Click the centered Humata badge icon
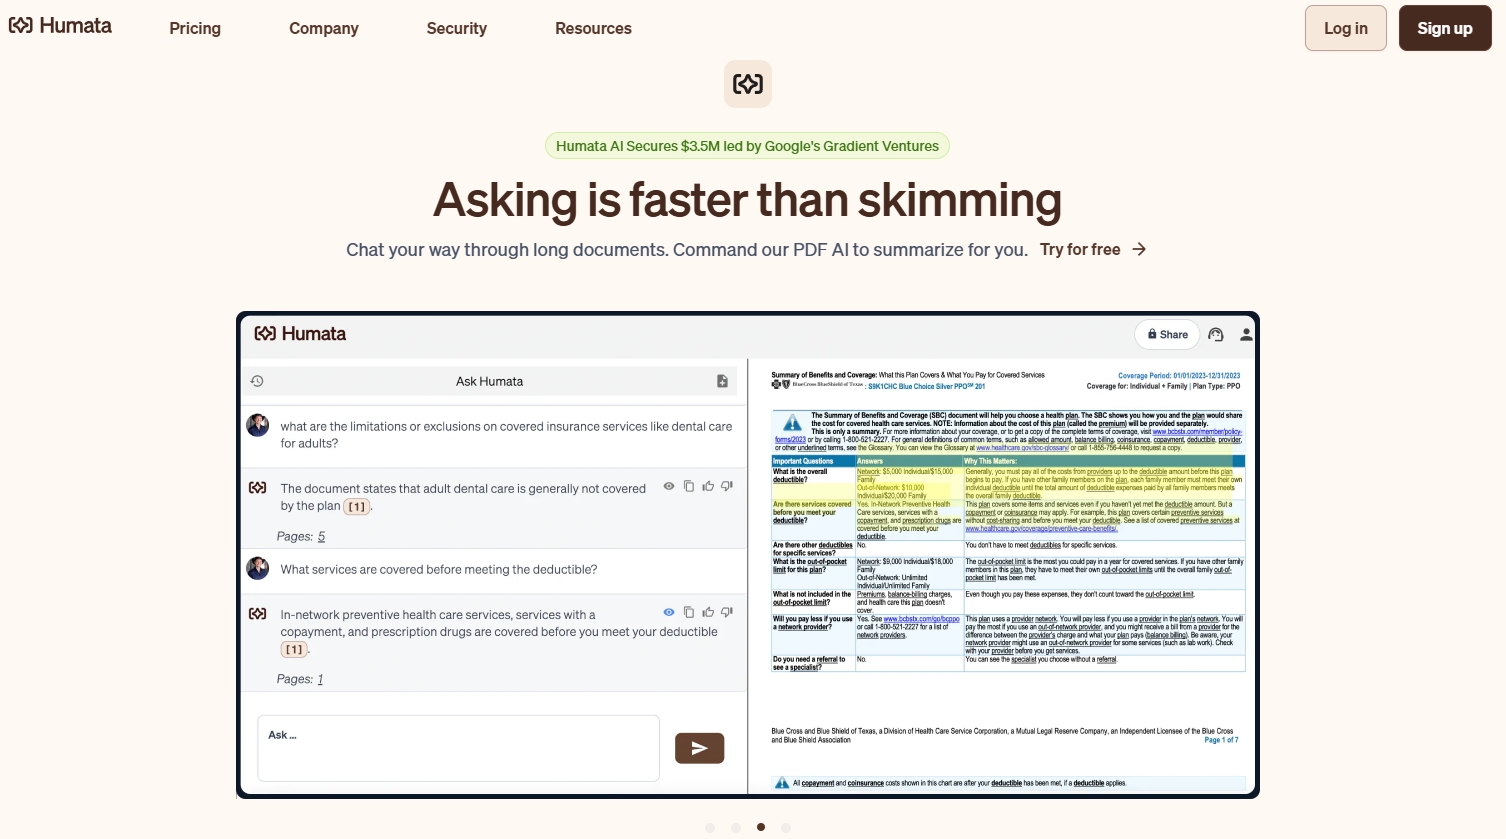The height and width of the screenshot is (839, 1506). (748, 84)
